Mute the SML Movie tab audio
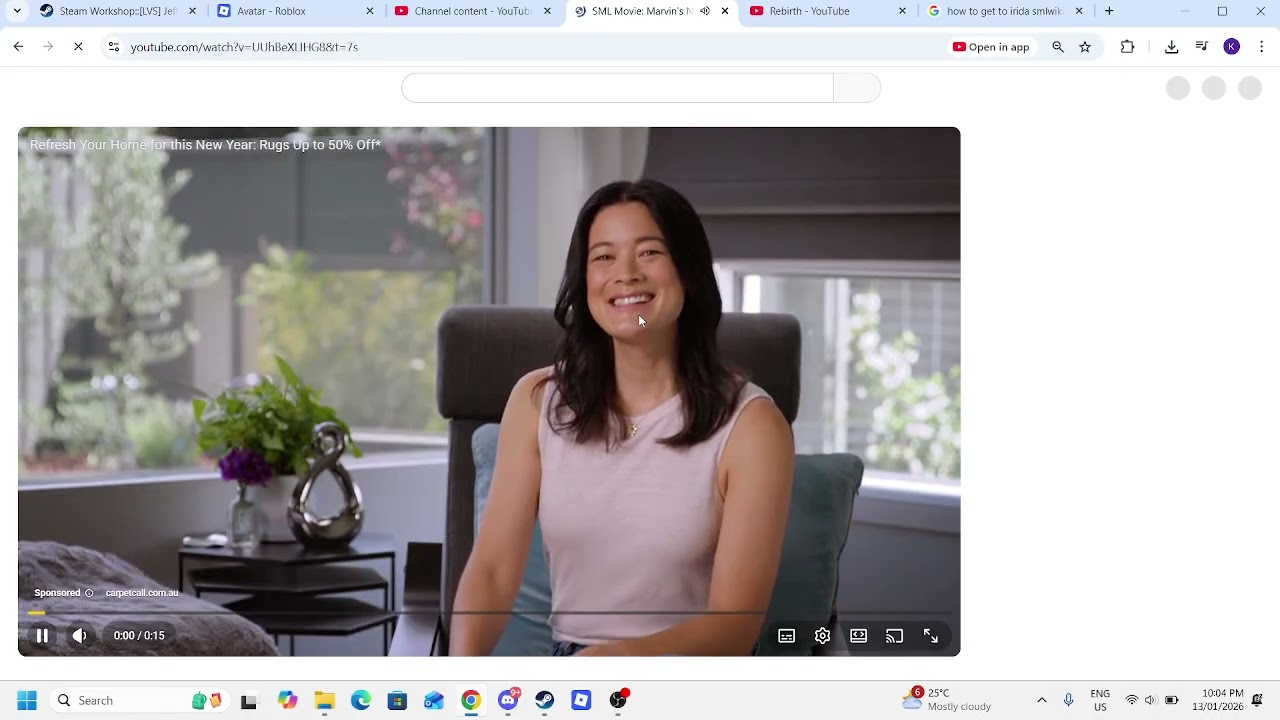 tap(705, 11)
